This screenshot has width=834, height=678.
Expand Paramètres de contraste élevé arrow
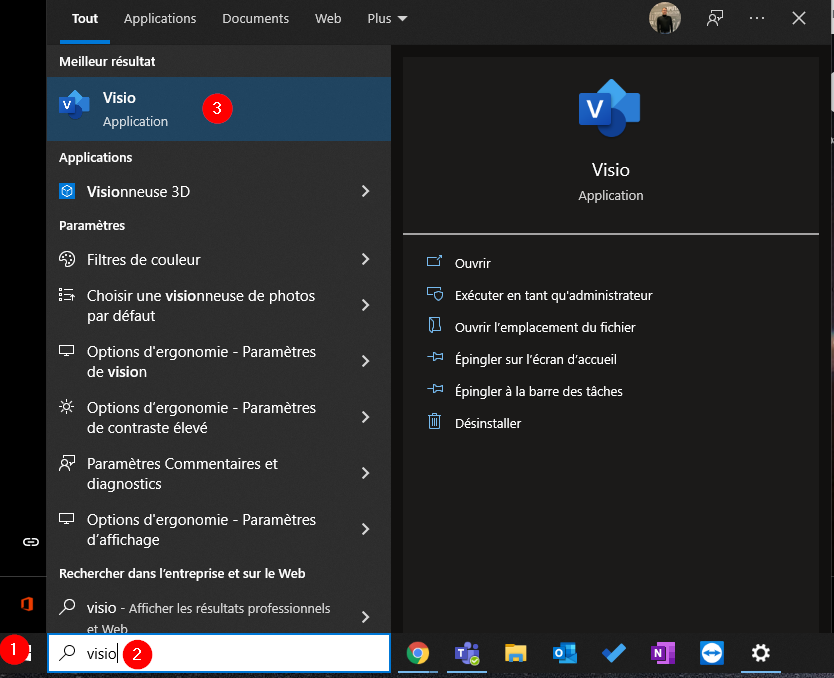click(365, 417)
